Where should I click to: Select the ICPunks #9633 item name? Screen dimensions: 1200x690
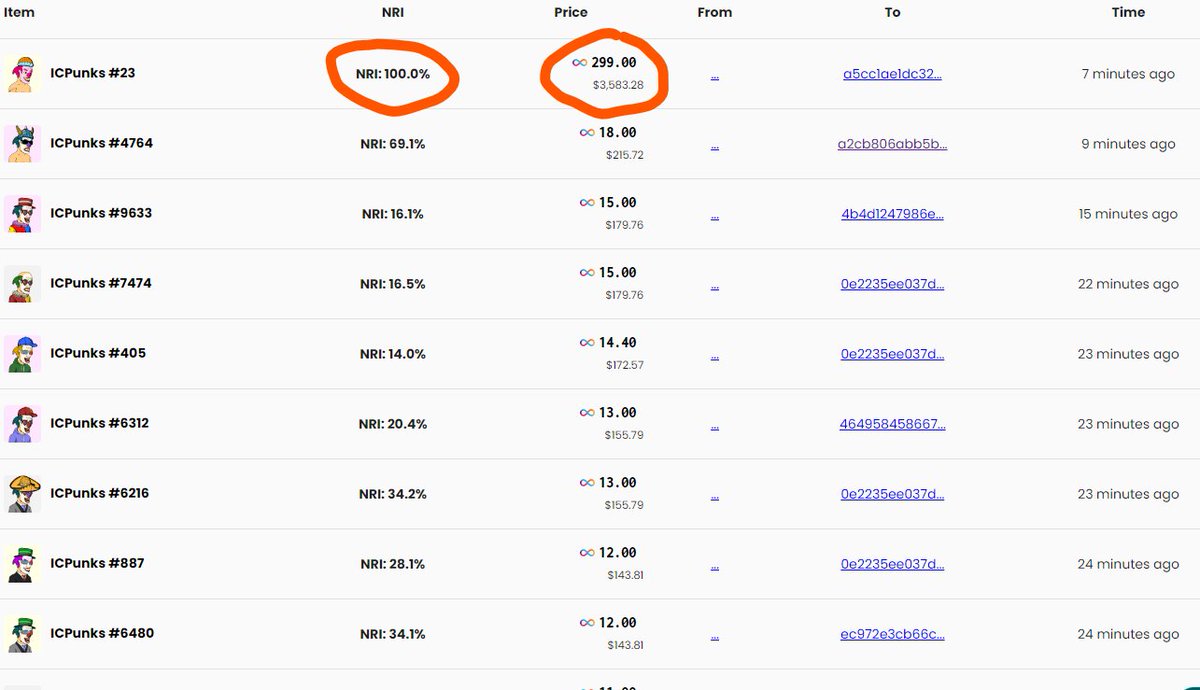101,213
